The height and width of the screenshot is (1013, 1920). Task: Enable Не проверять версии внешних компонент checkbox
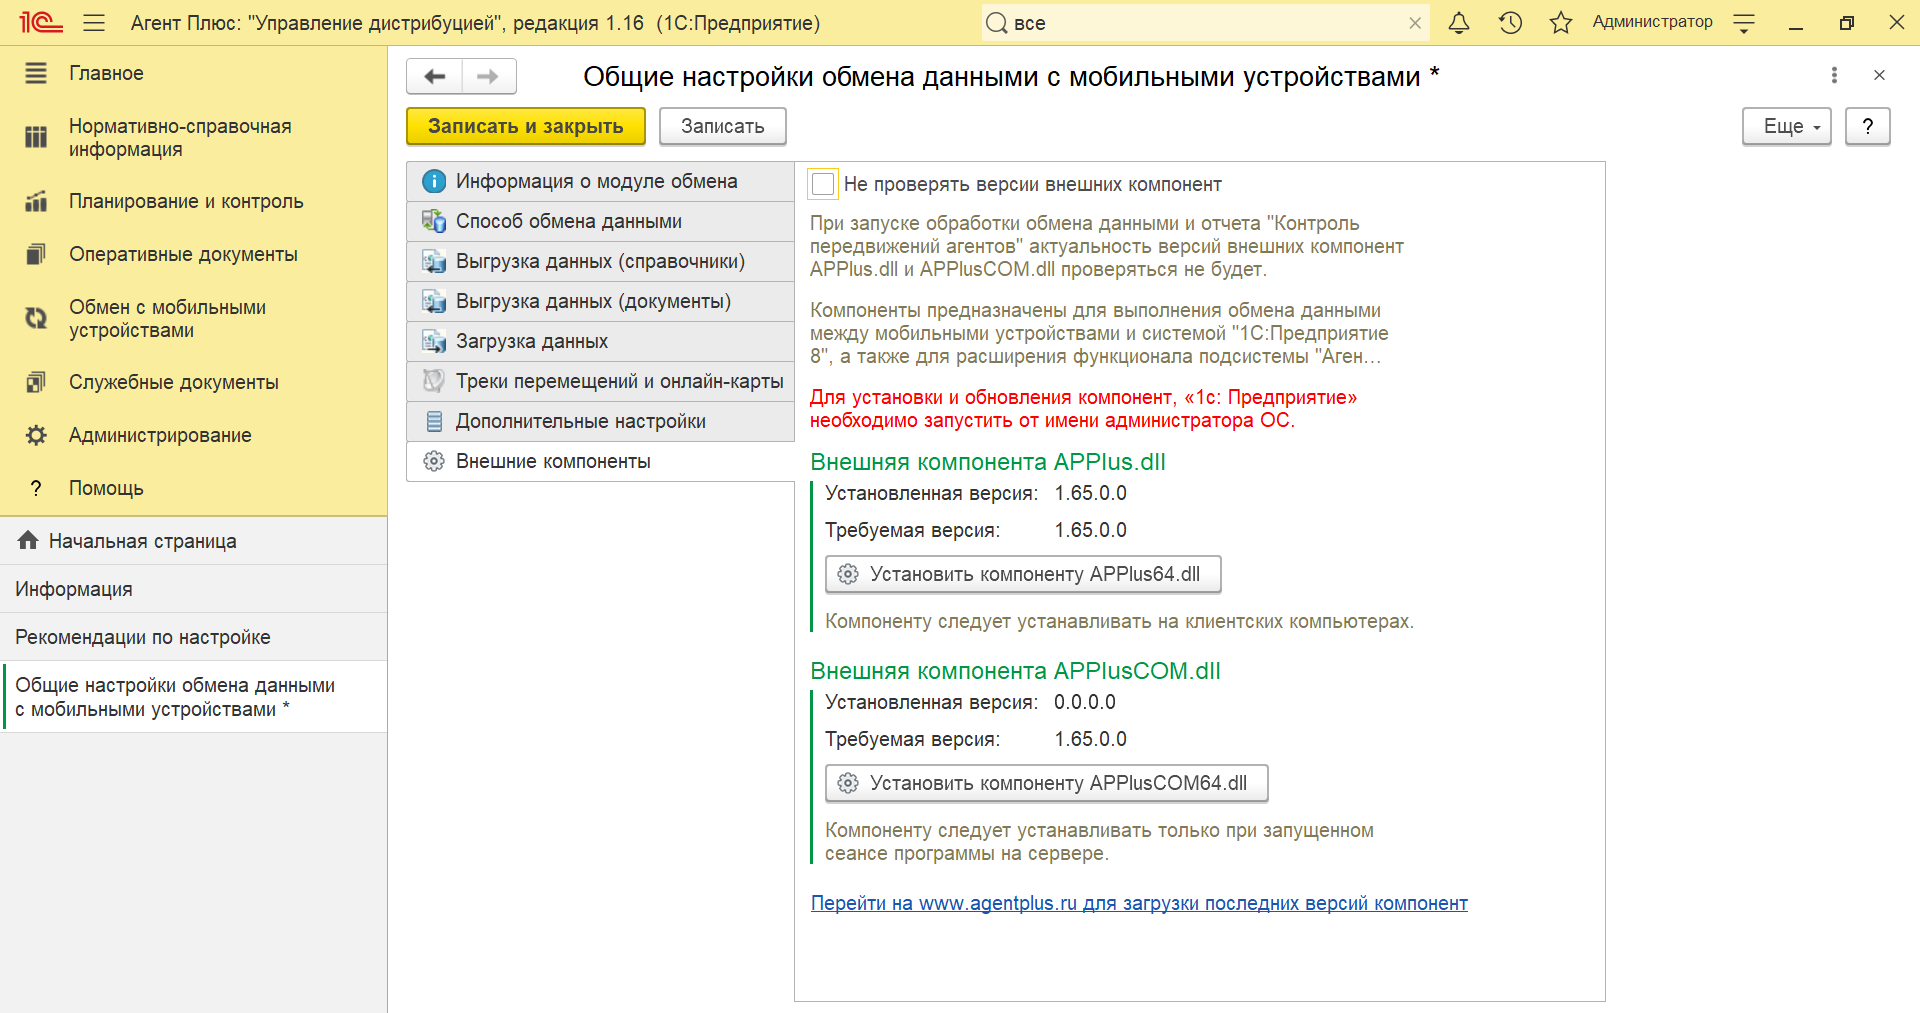[823, 184]
